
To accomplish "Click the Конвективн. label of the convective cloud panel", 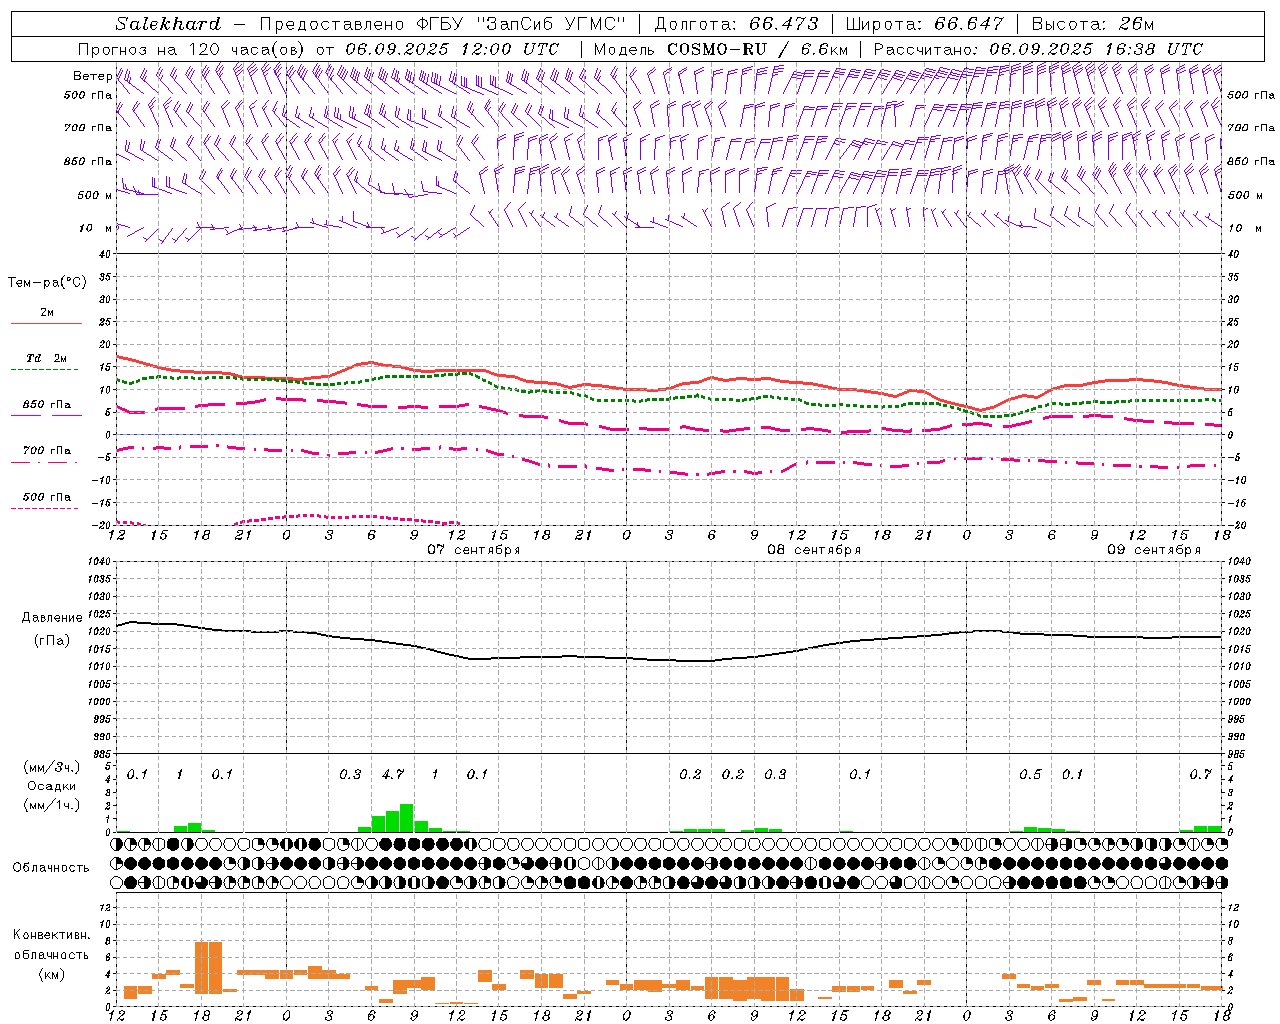I will point(52,935).
